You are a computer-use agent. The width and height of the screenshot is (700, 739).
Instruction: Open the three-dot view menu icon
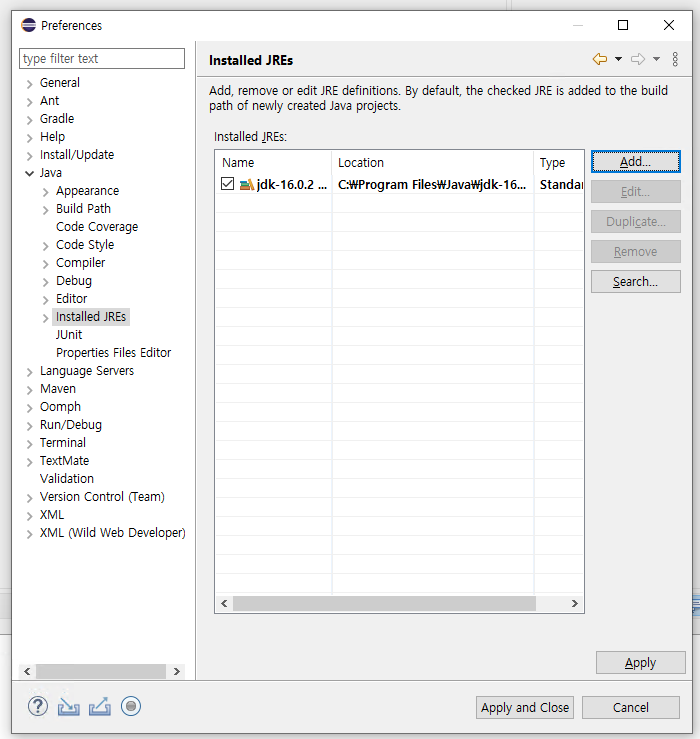675,60
